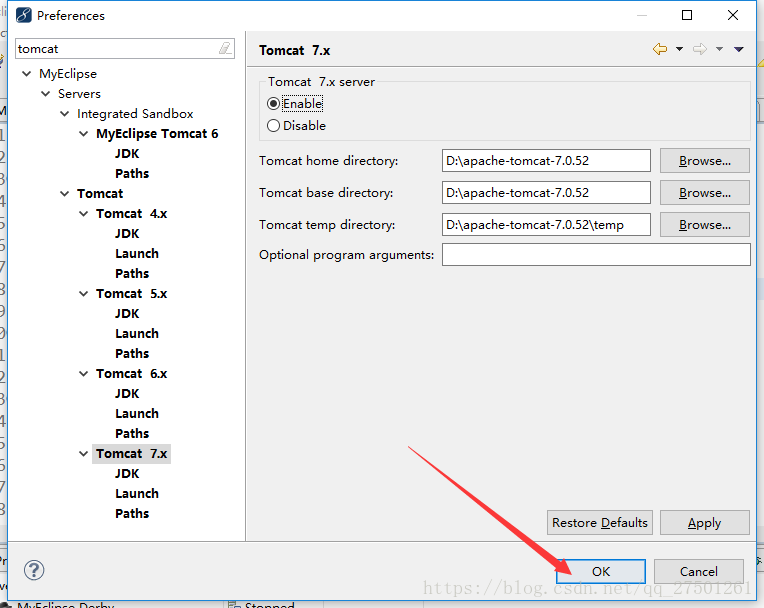The image size is (764, 608).
Task: Select Tomcat 6.x tree item
Action: coord(132,373)
